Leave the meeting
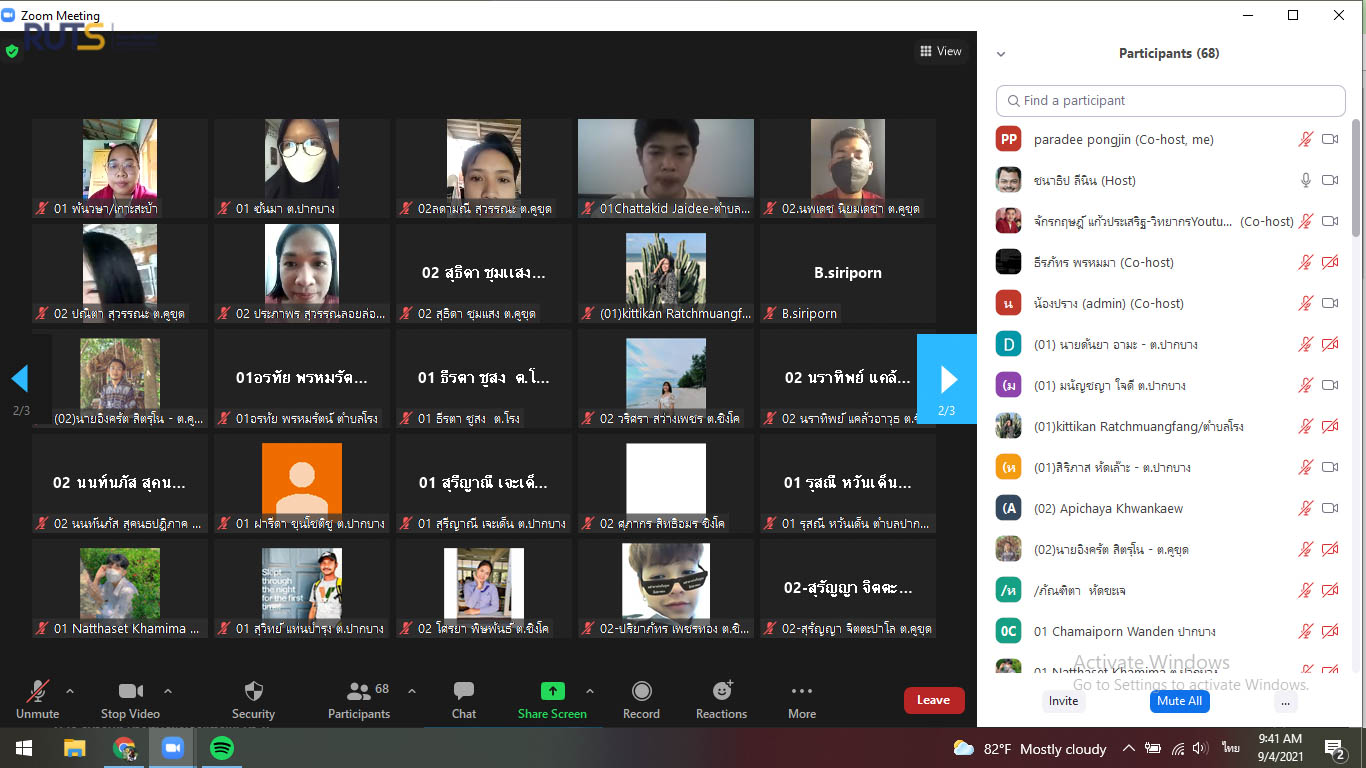The image size is (1366, 768). pos(933,700)
